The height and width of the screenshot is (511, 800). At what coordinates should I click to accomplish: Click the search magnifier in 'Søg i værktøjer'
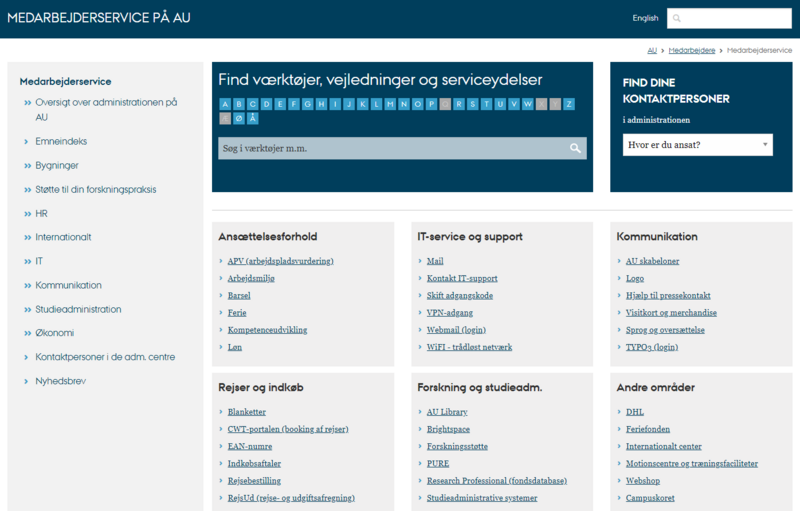tap(575, 148)
